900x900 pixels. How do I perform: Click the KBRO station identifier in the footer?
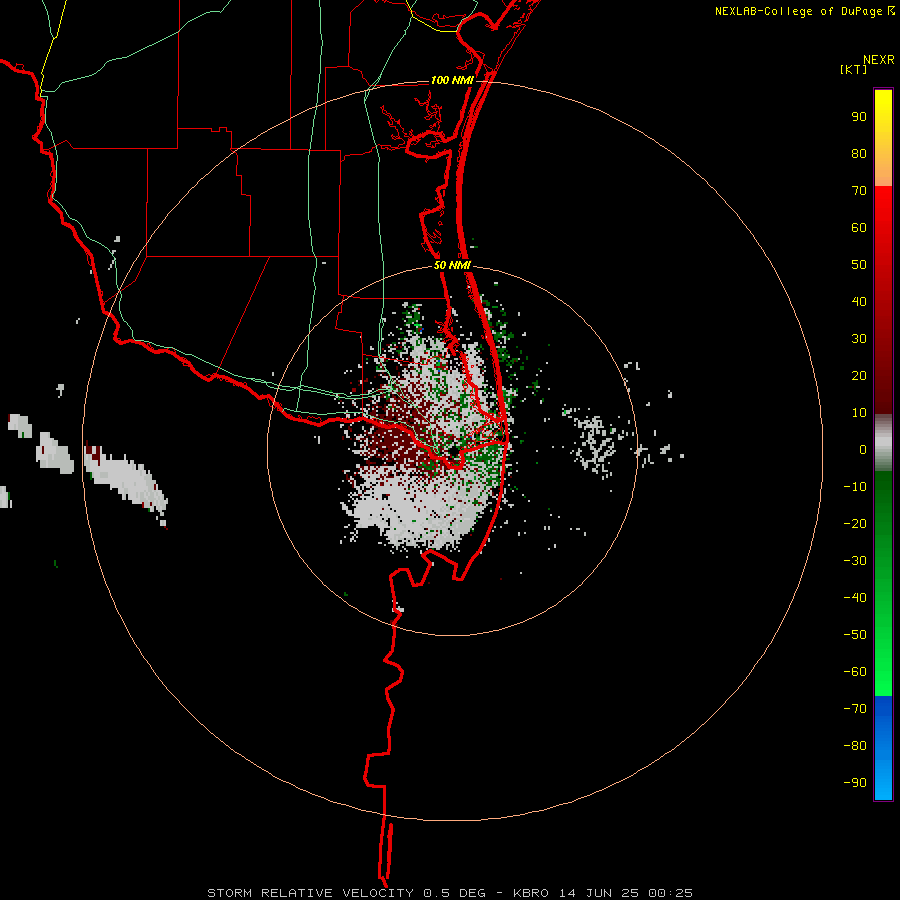pos(531,893)
